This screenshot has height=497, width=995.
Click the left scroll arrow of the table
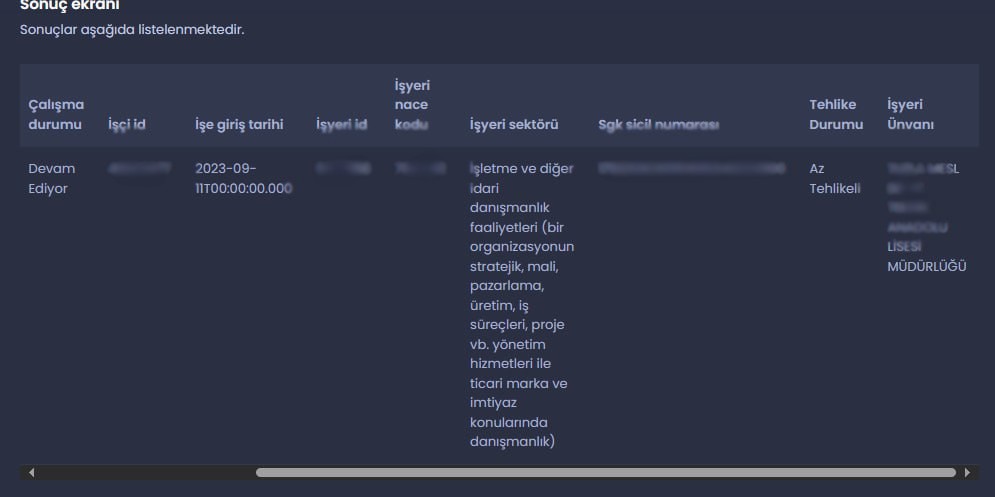pos(31,472)
